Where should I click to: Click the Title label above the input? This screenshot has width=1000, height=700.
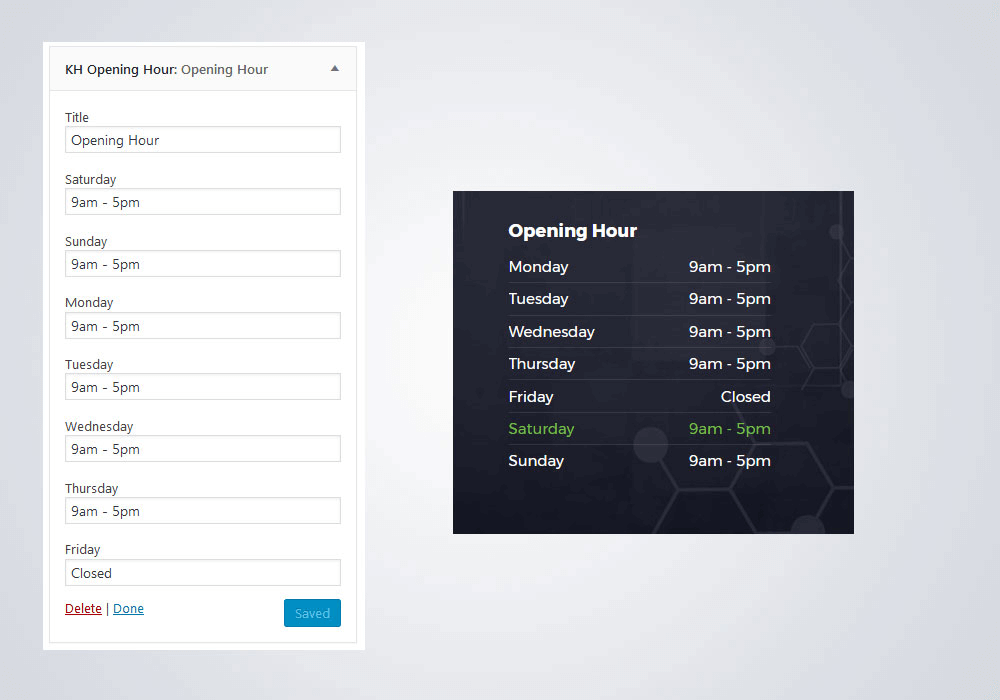pyautogui.click(x=77, y=117)
